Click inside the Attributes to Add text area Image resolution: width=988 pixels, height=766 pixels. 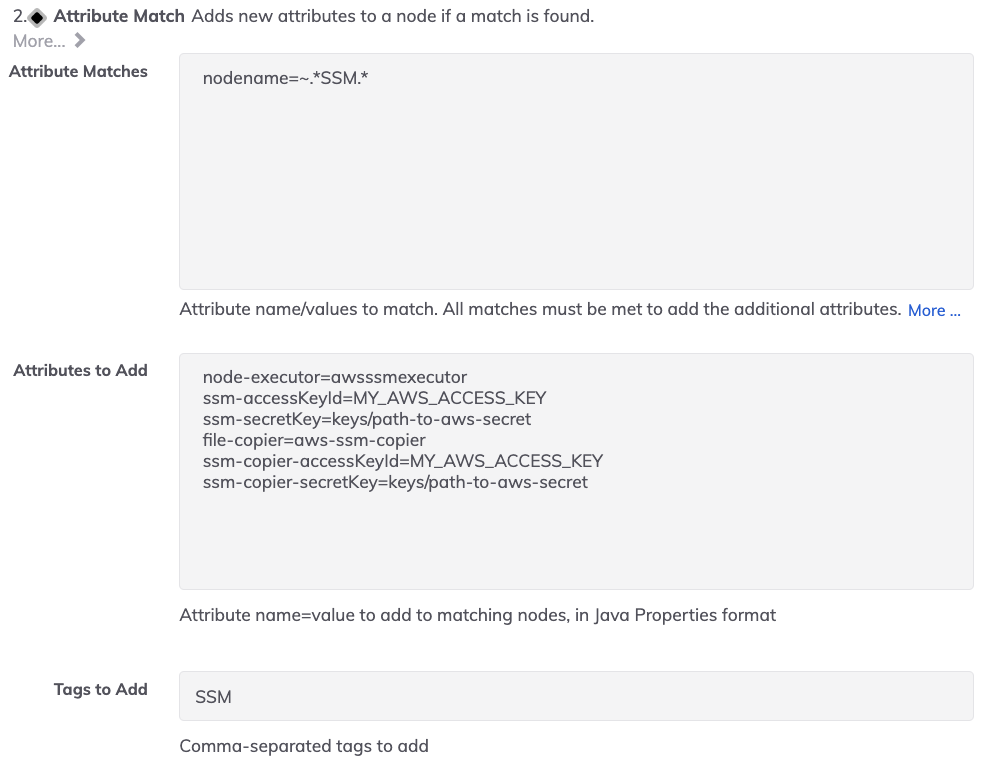[576, 470]
